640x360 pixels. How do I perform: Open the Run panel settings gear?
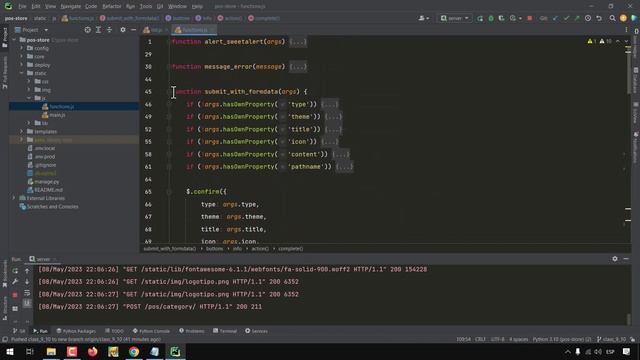[615, 259]
